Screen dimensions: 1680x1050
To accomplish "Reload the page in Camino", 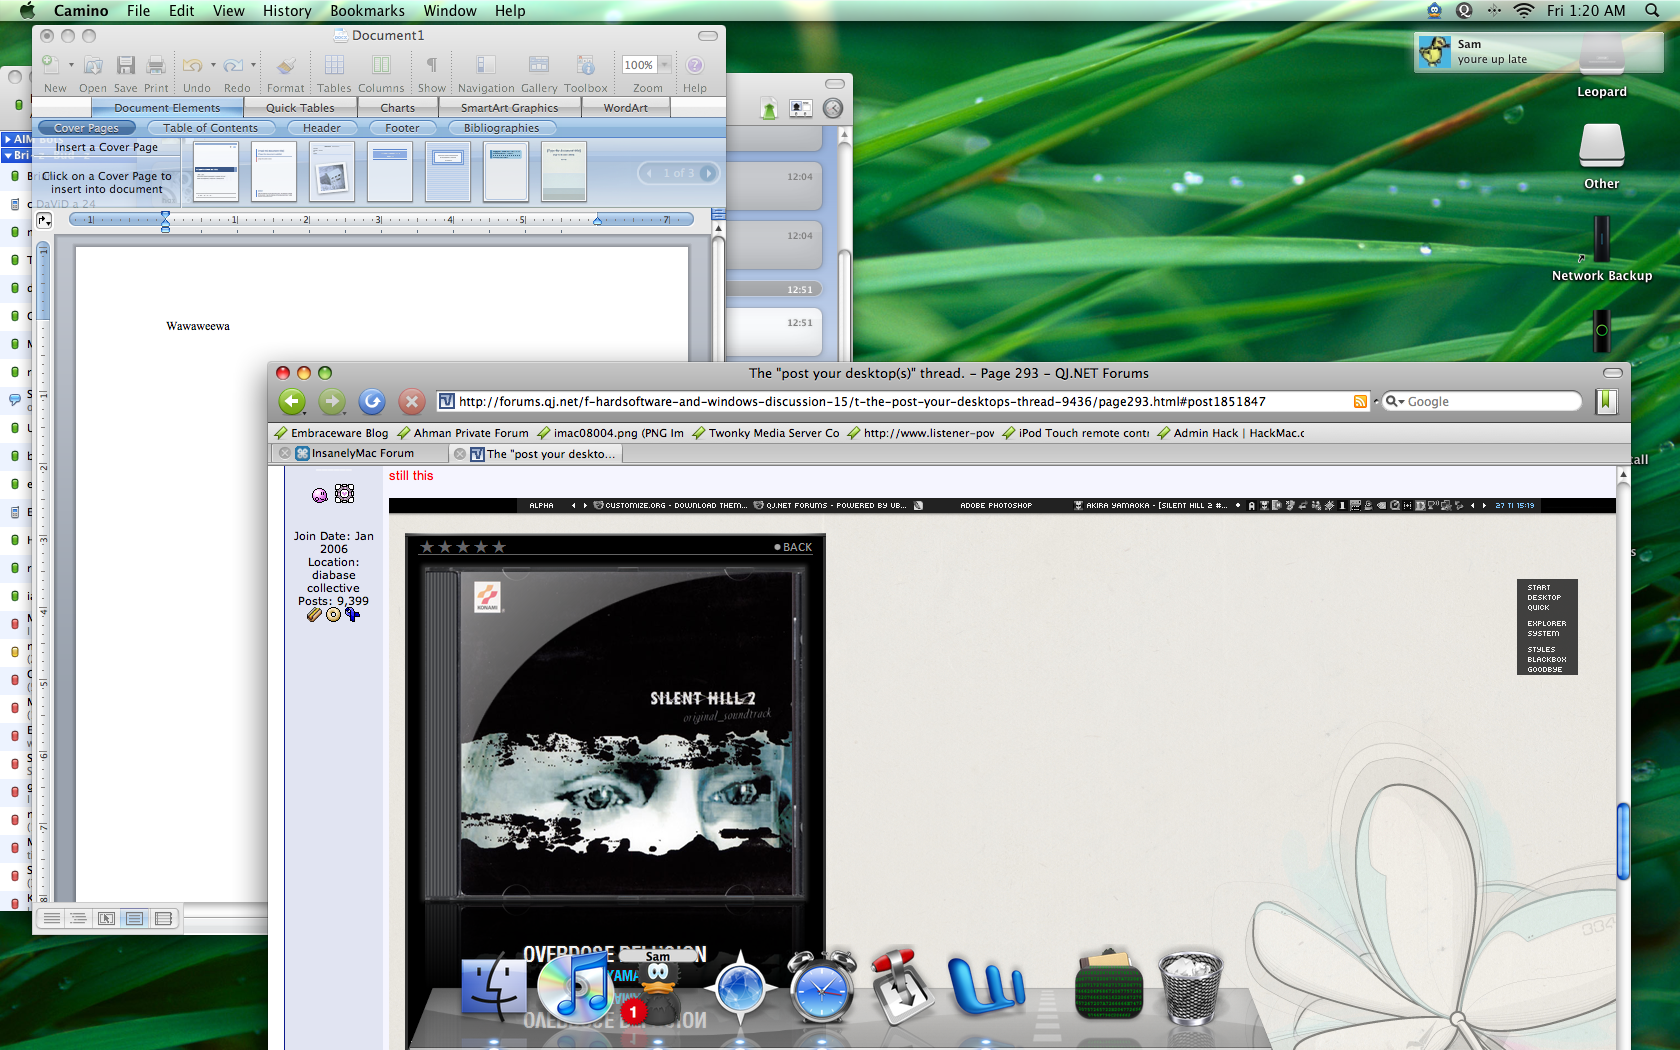I will 372,402.
